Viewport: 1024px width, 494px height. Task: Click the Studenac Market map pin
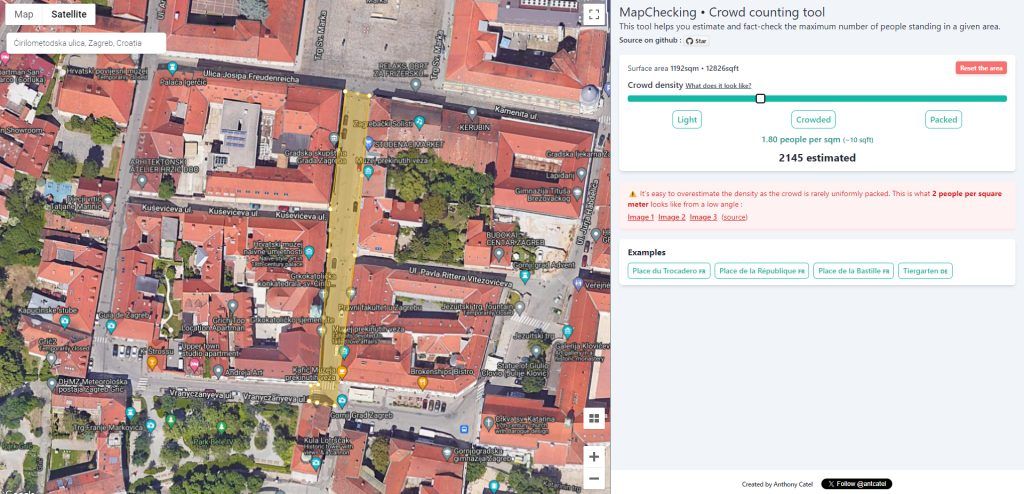point(369,143)
